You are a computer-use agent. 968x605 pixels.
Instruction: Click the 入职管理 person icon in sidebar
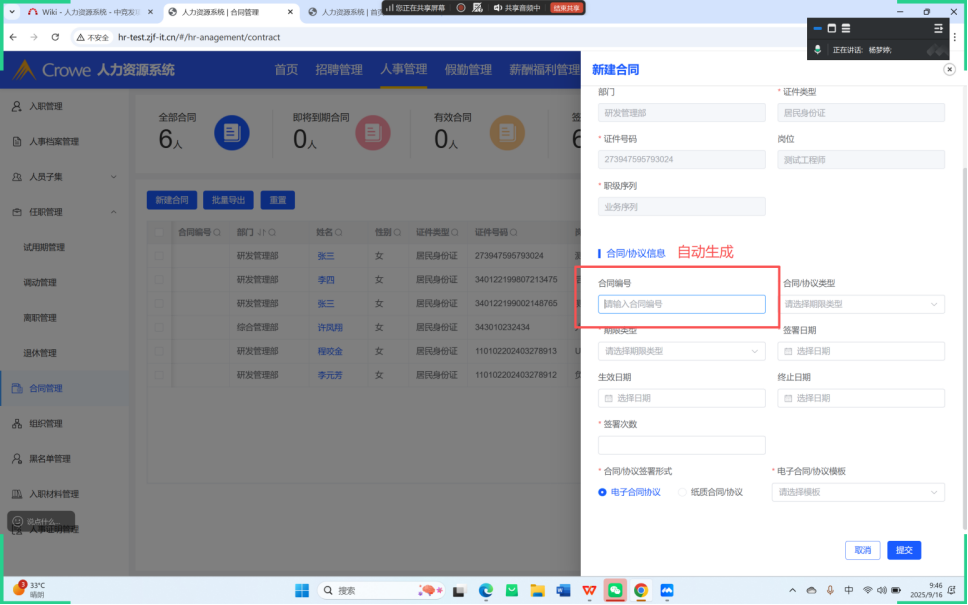[17, 106]
